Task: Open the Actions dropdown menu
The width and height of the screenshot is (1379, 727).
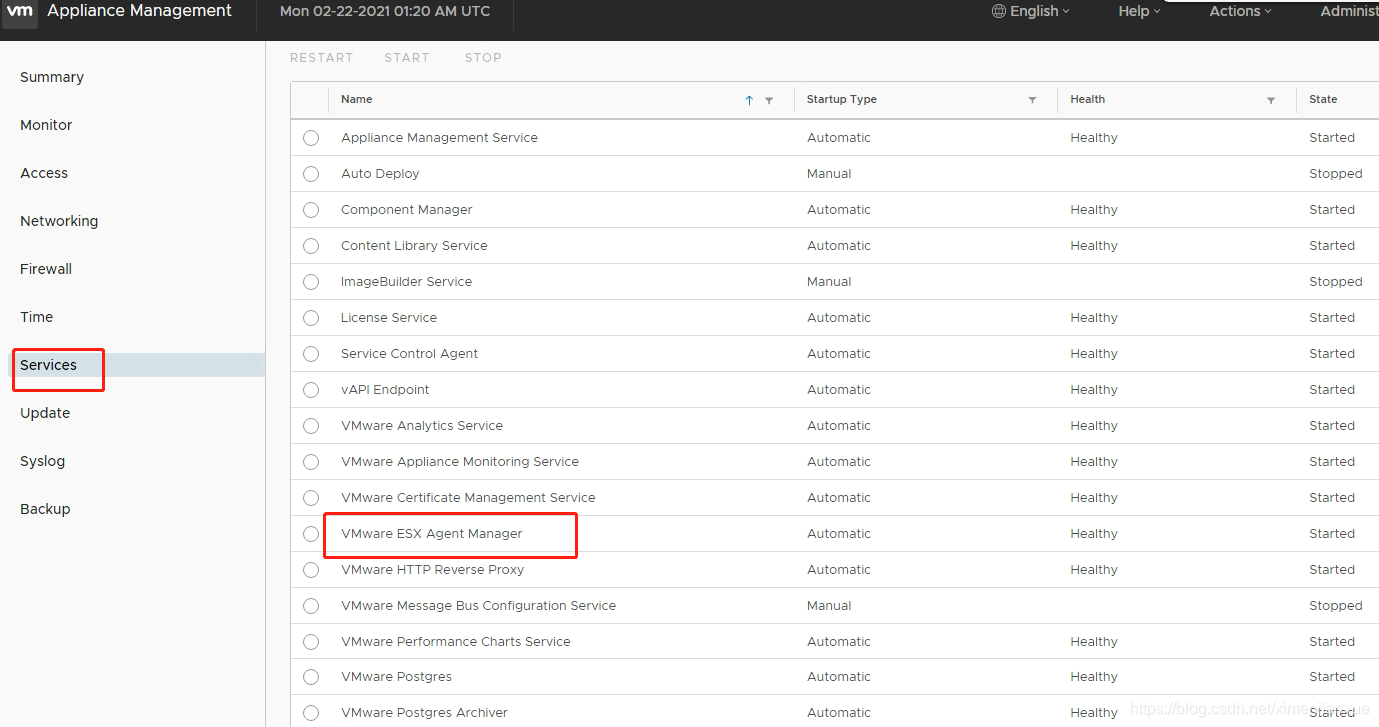Action: tap(1240, 11)
